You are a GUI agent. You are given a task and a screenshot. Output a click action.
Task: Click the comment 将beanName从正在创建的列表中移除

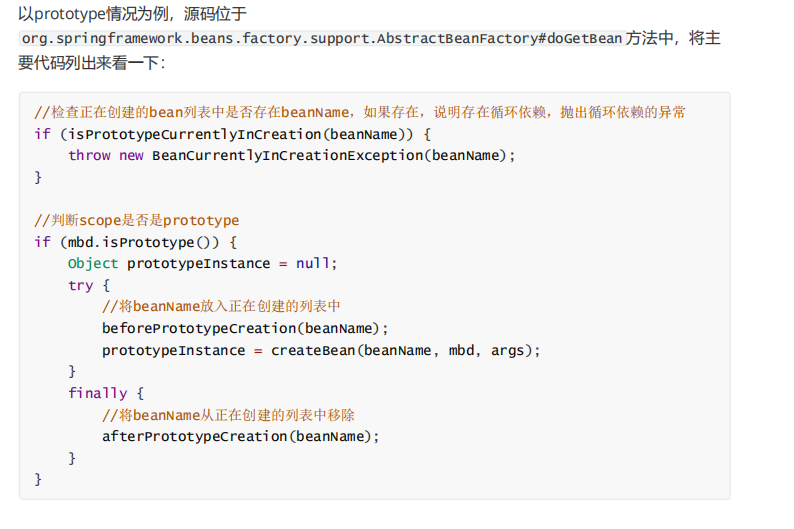[228, 415]
